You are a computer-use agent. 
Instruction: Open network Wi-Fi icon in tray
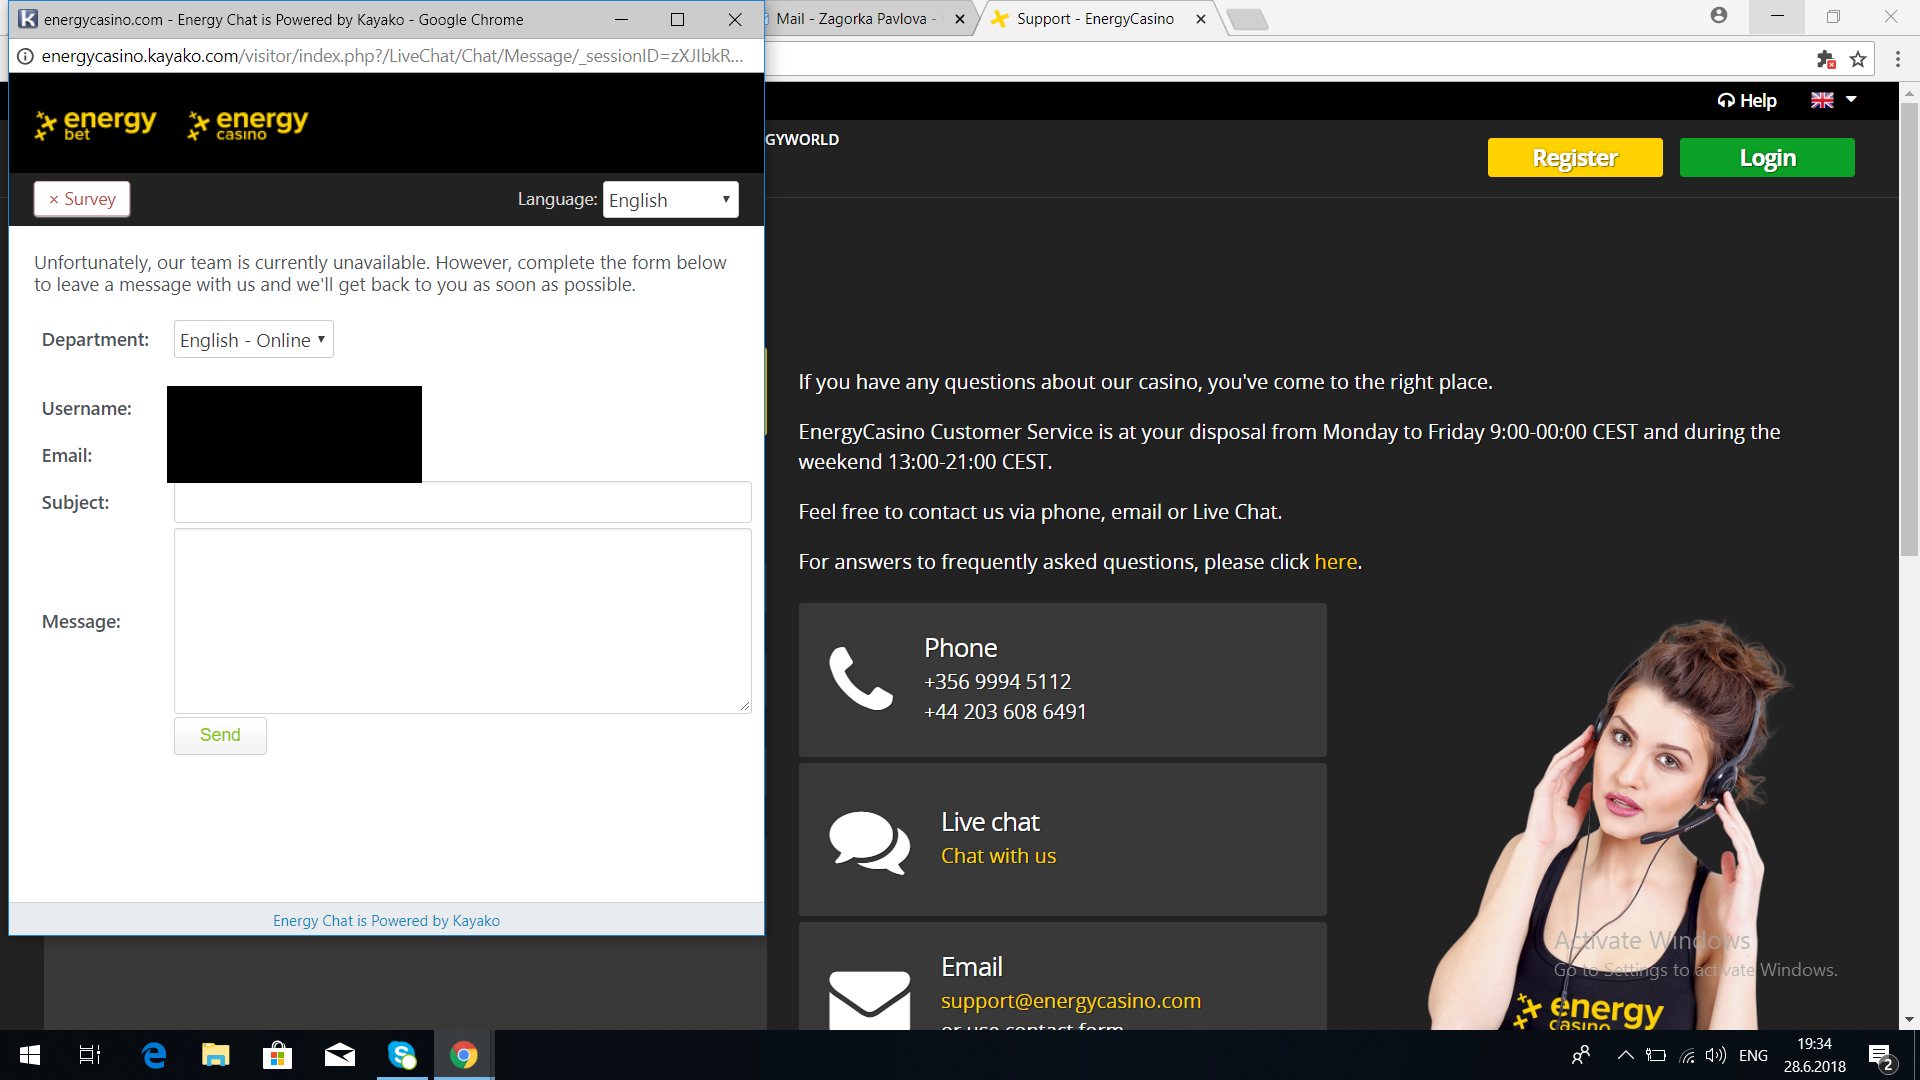point(1687,1055)
